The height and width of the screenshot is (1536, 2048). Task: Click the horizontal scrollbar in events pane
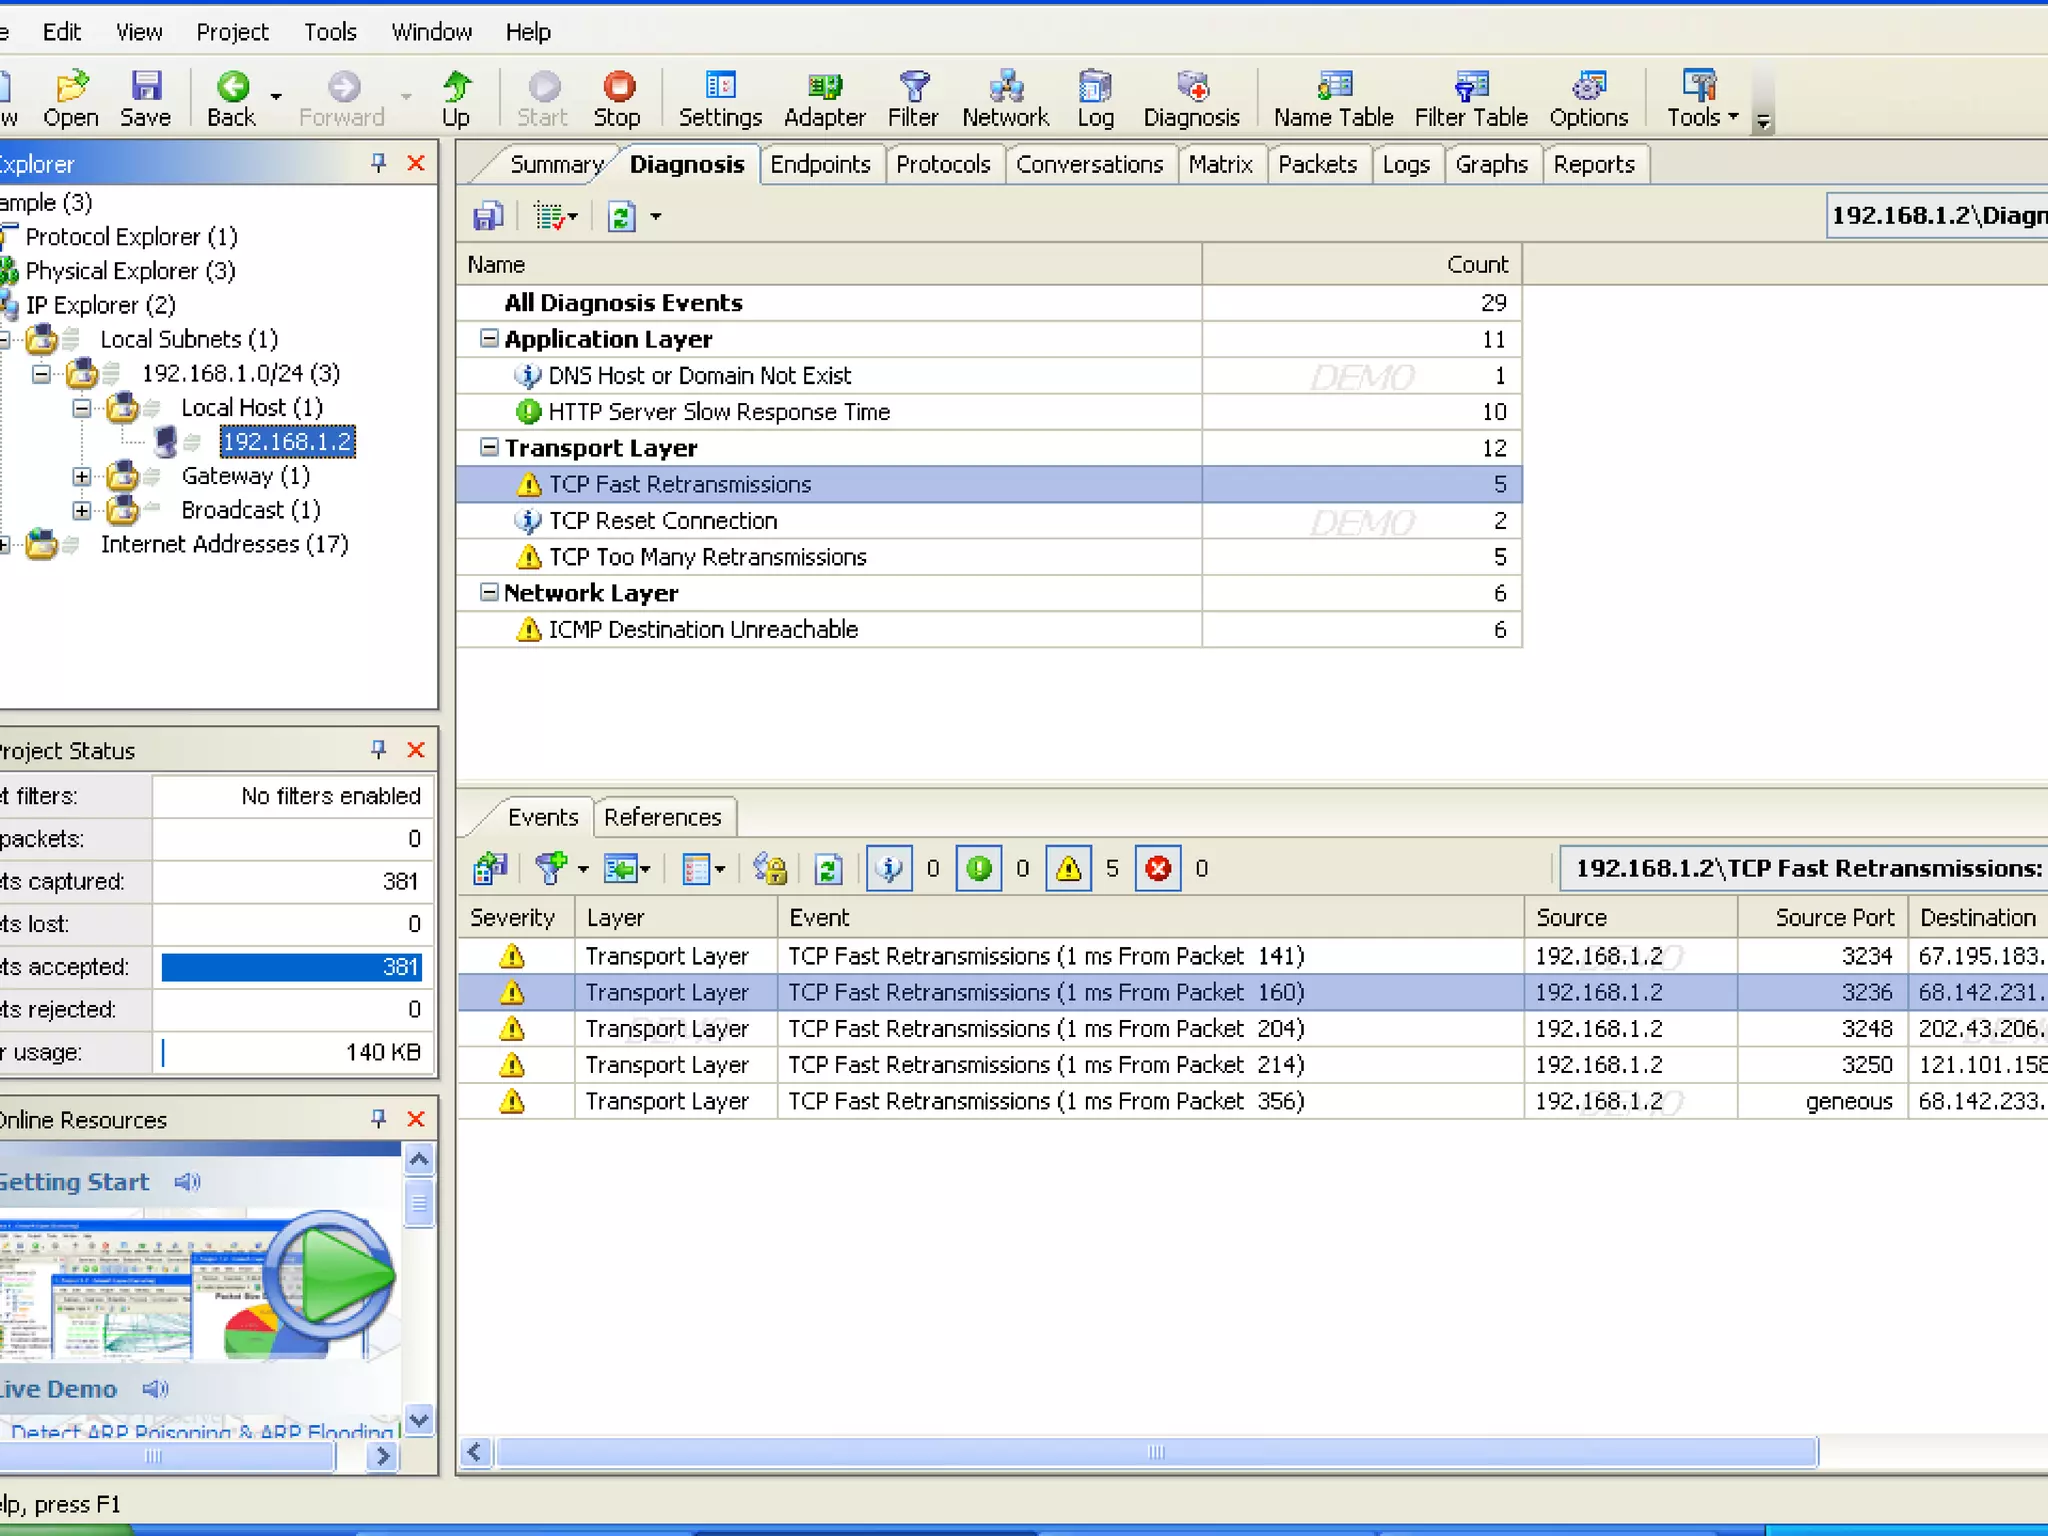[x=1155, y=1452]
